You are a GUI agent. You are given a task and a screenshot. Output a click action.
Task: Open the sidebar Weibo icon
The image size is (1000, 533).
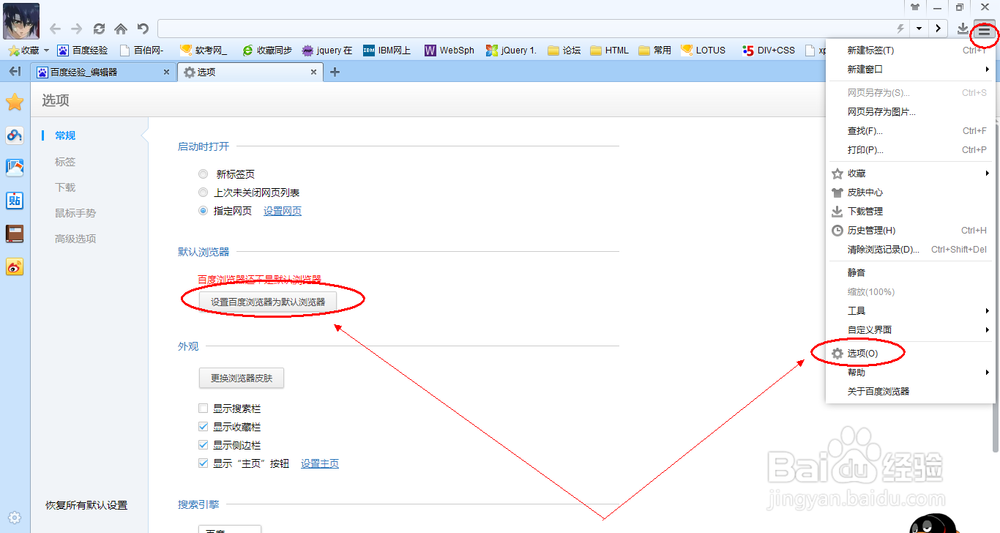click(15, 266)
